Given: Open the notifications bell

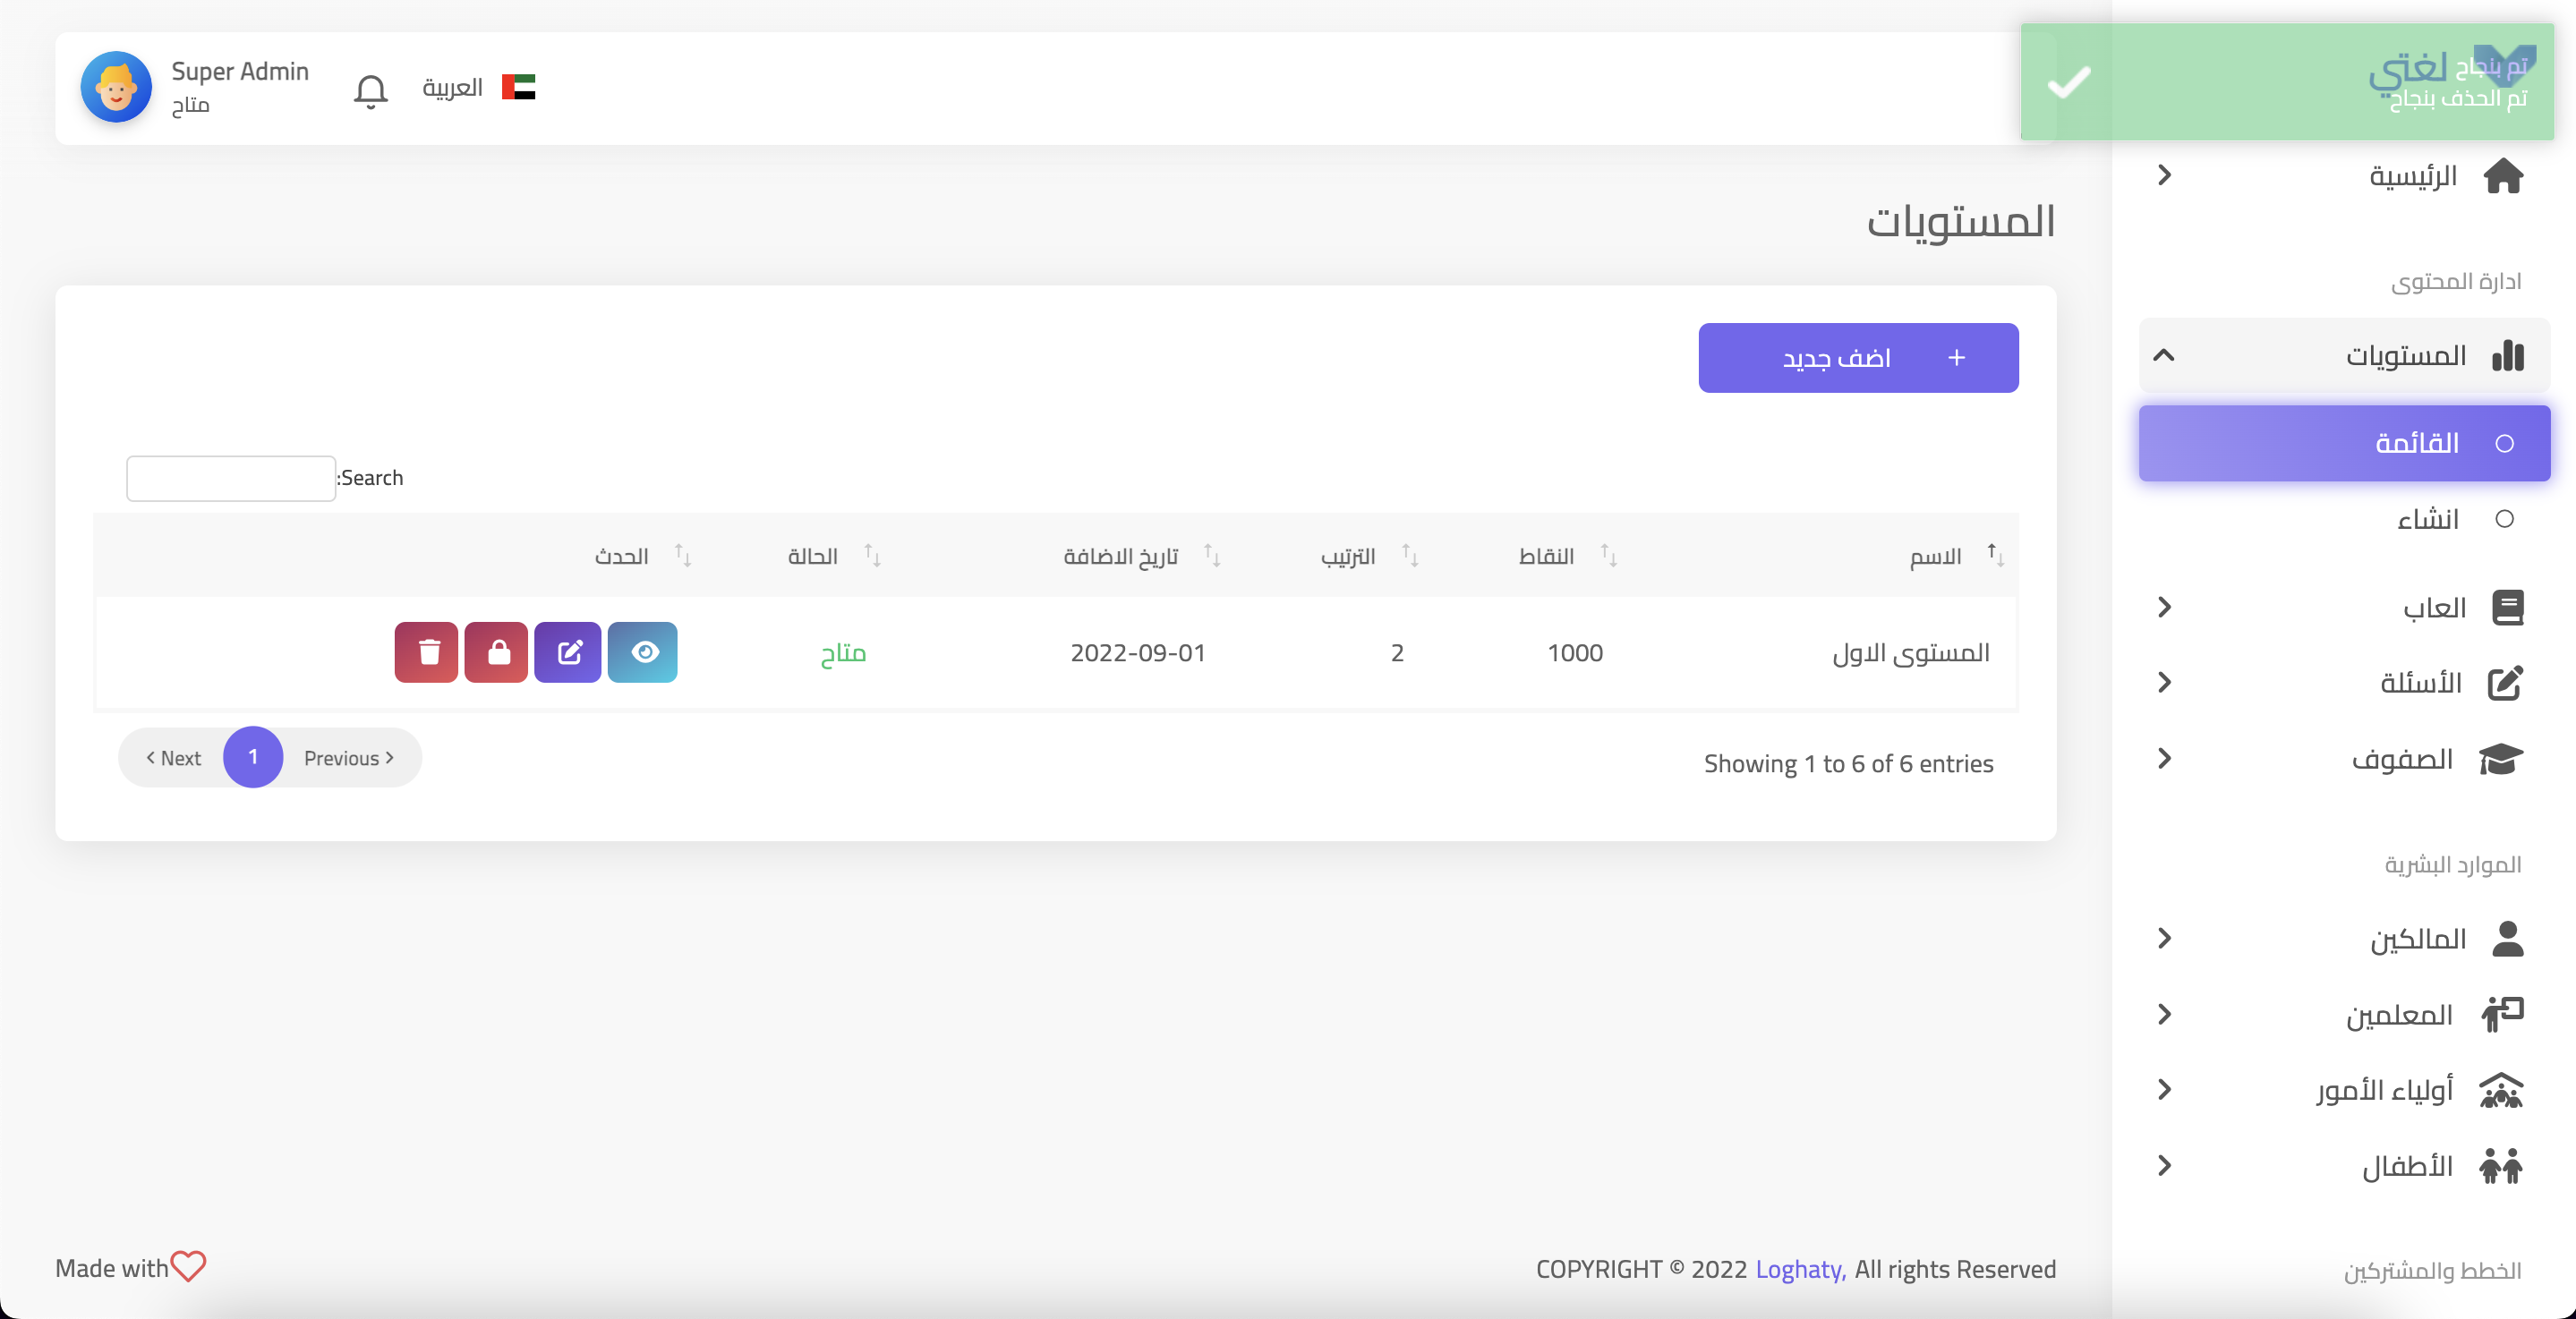Looking at the screenshot, I should point(370,90).
